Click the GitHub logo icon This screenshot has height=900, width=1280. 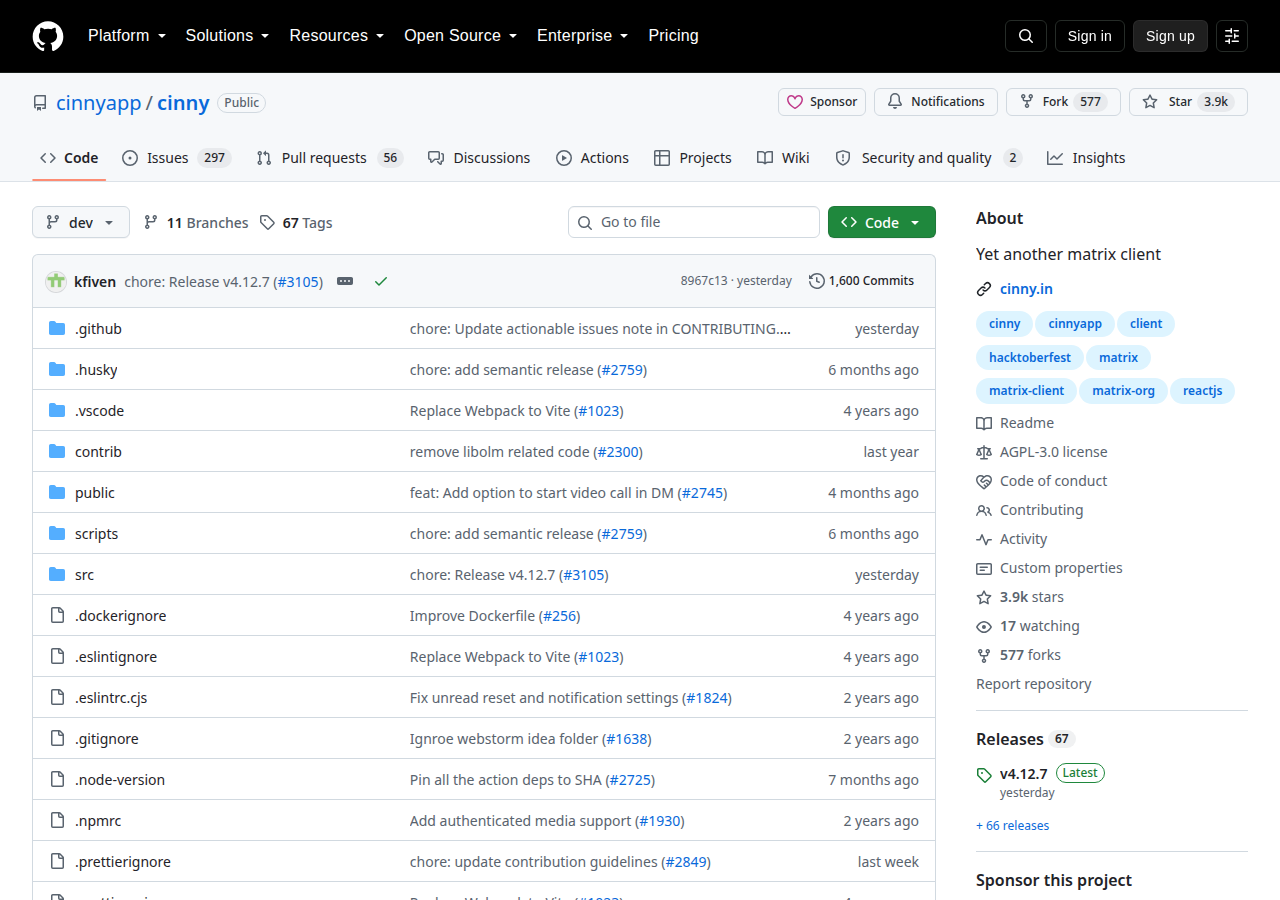48,36
